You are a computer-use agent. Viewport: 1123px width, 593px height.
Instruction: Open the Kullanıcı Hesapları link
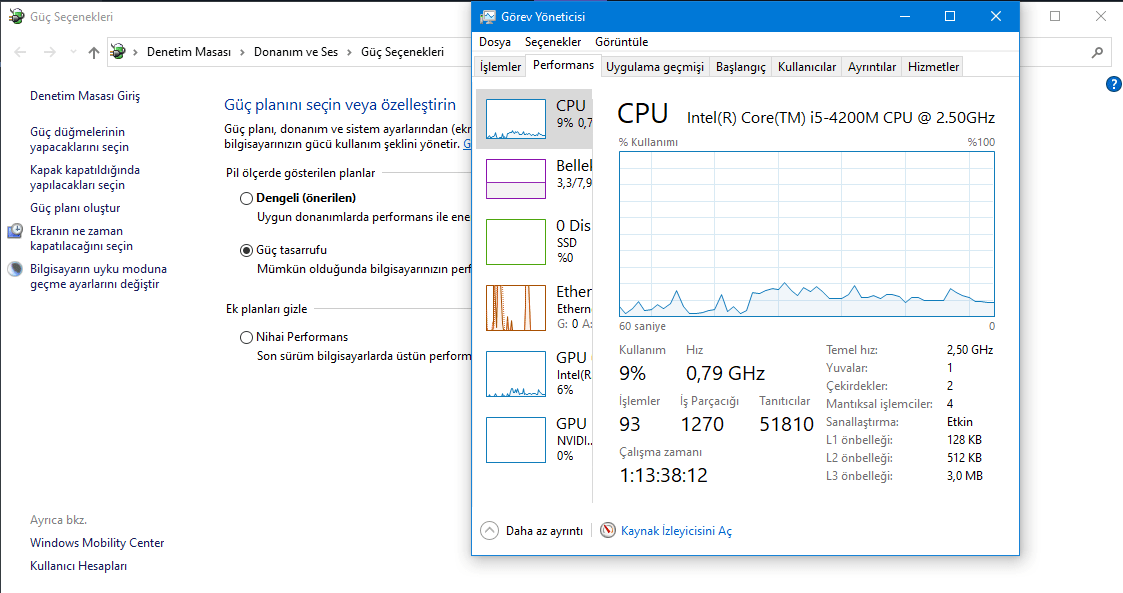click(78, 566)
